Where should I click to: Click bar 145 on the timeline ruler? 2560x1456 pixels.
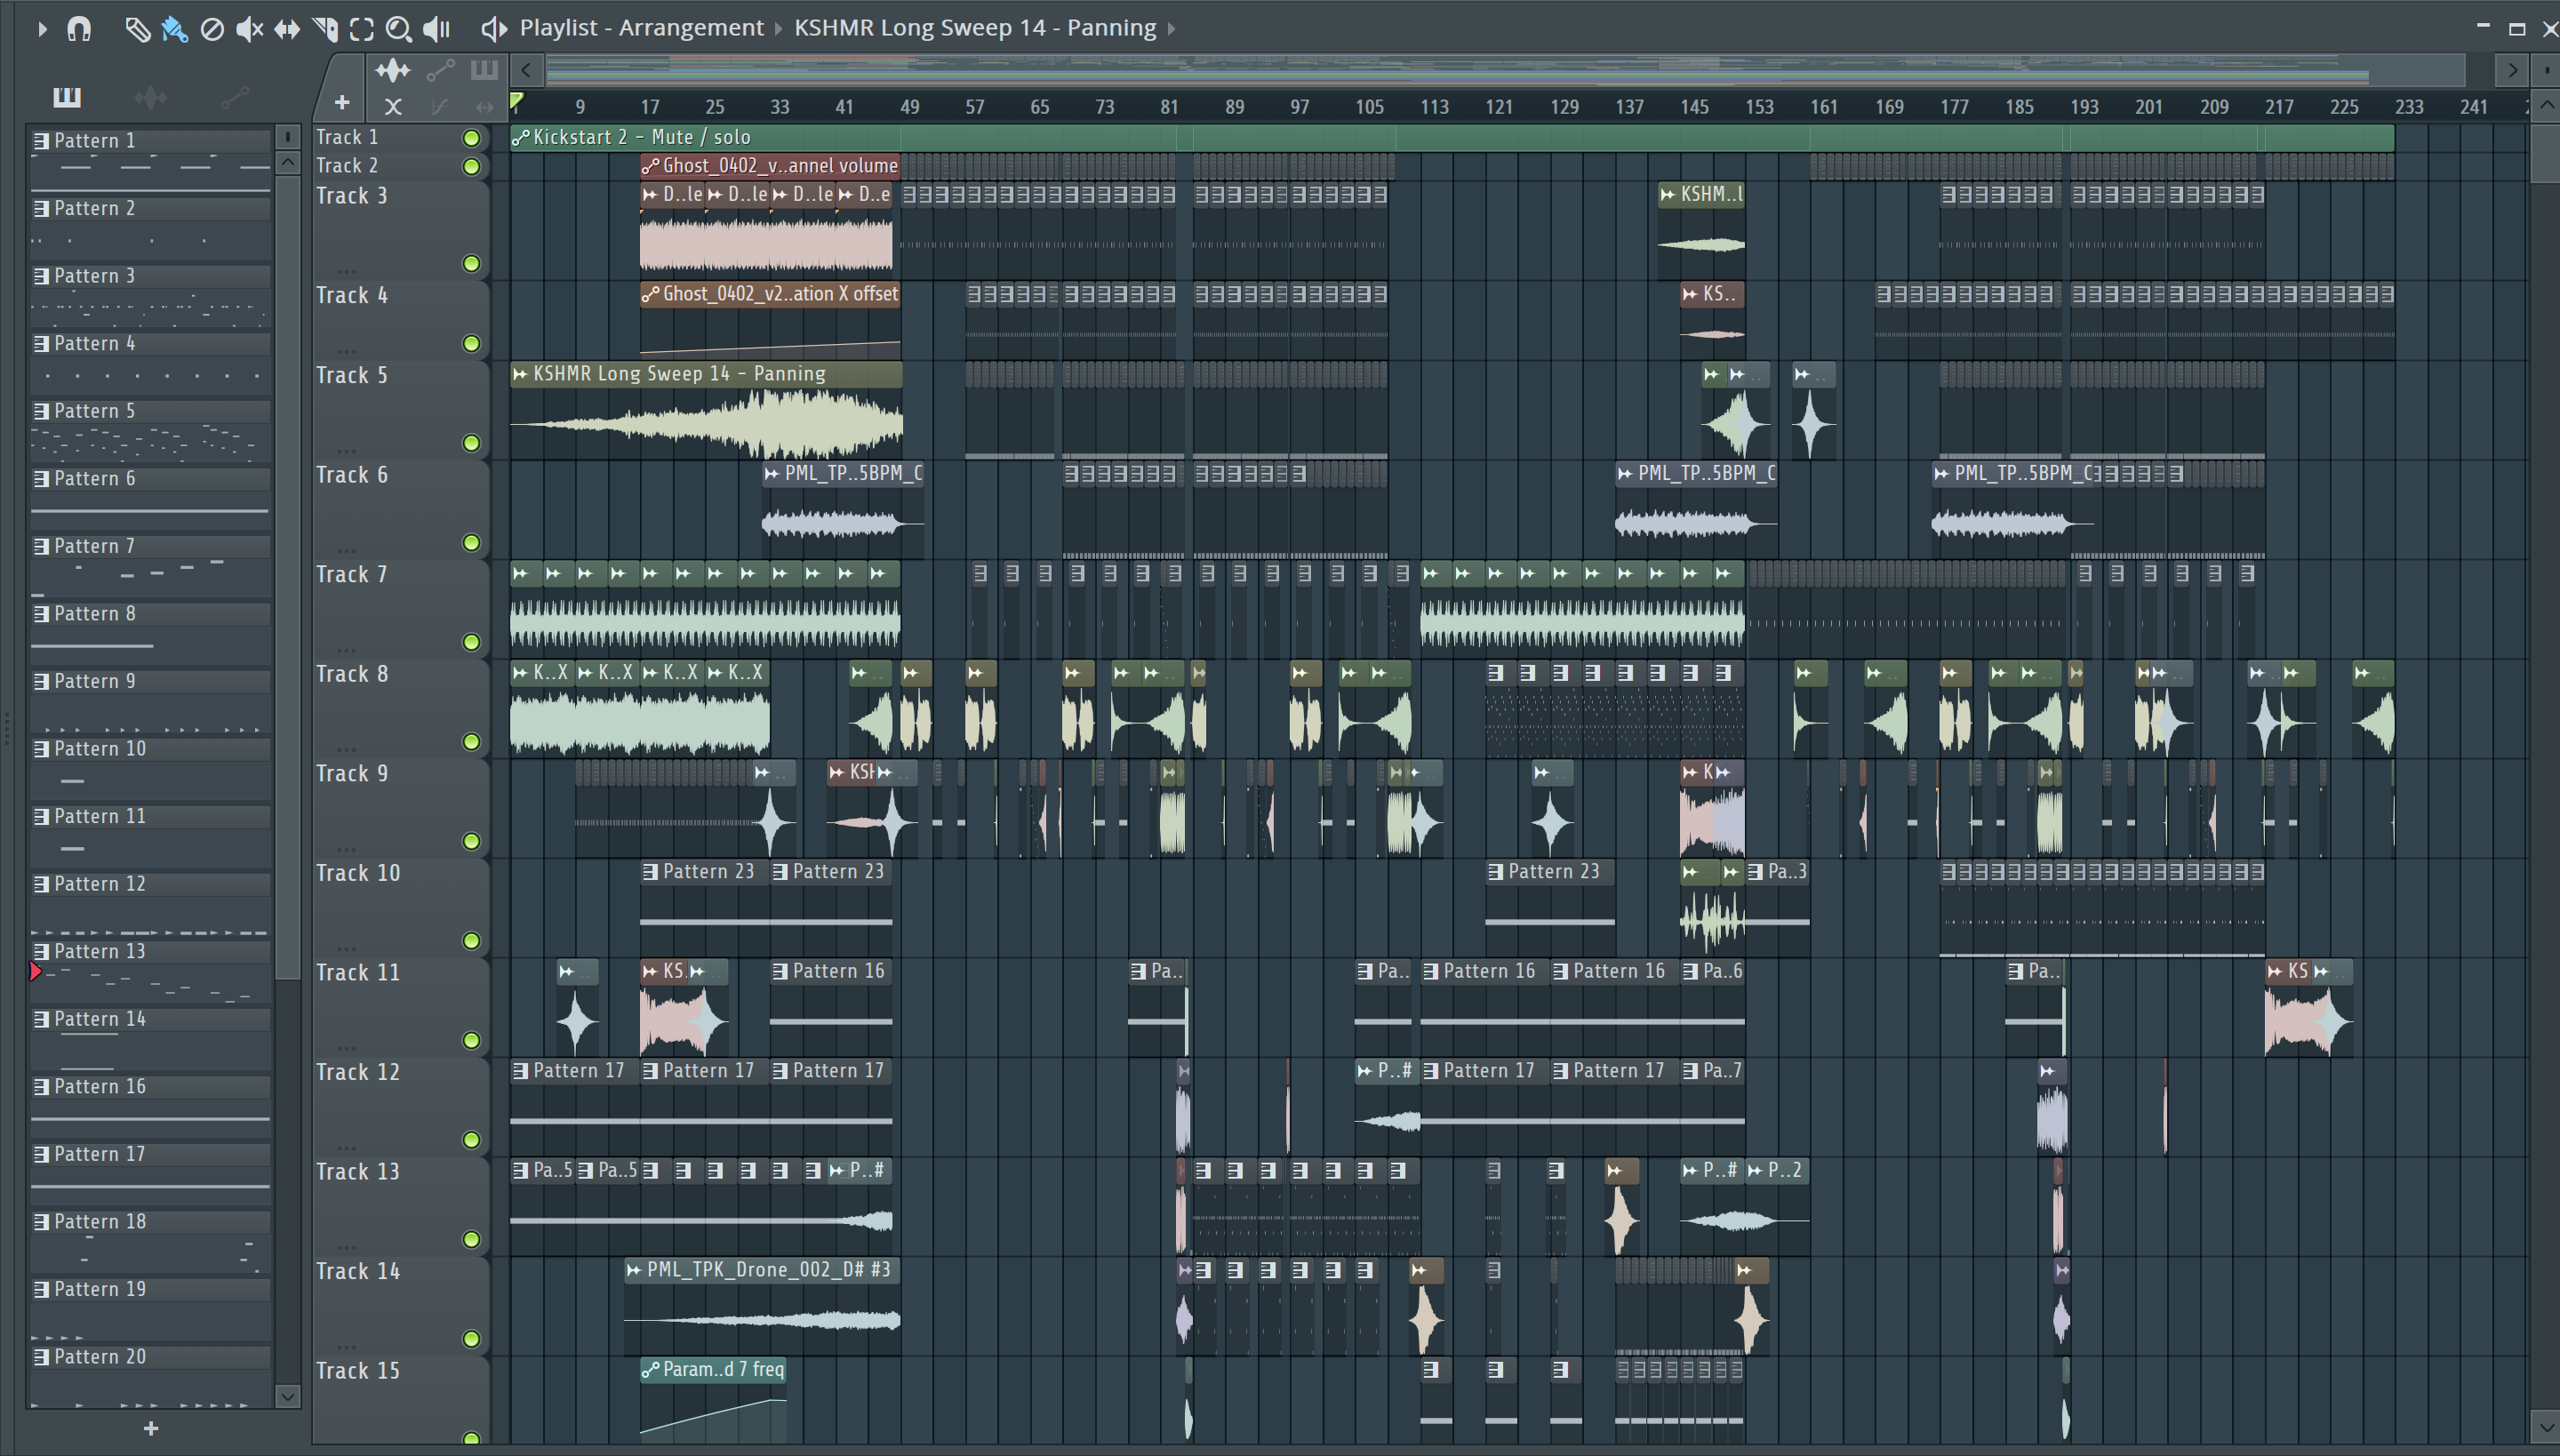tap(1694, 107)
